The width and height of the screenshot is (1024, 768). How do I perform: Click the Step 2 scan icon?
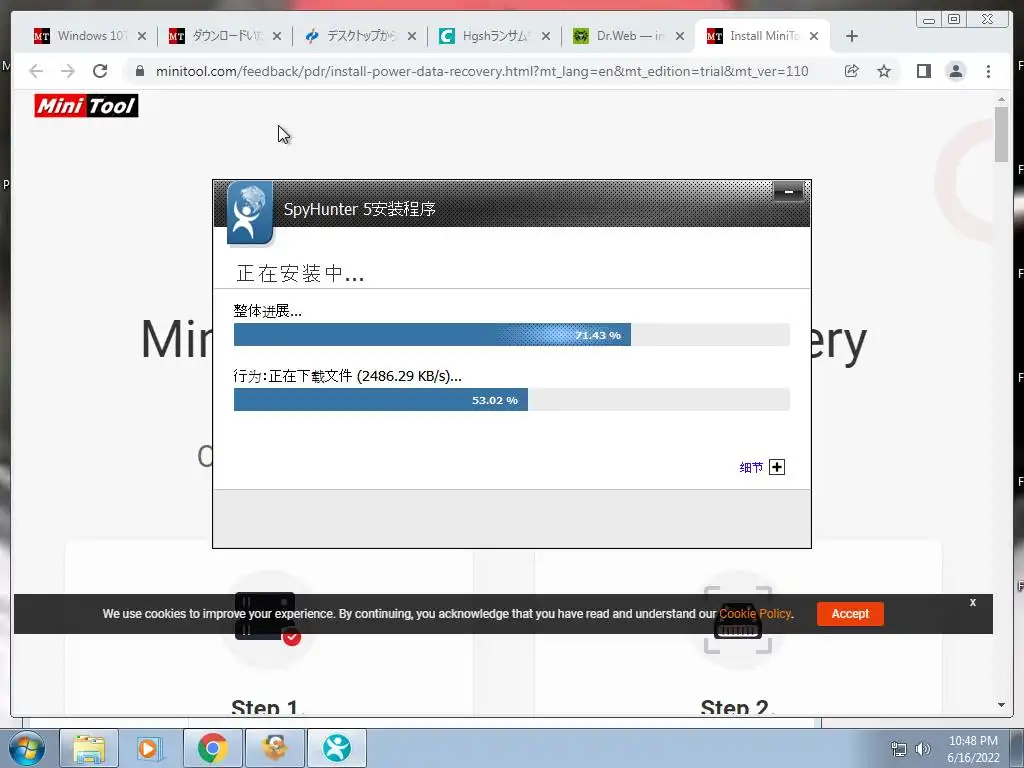pos(738,620)
